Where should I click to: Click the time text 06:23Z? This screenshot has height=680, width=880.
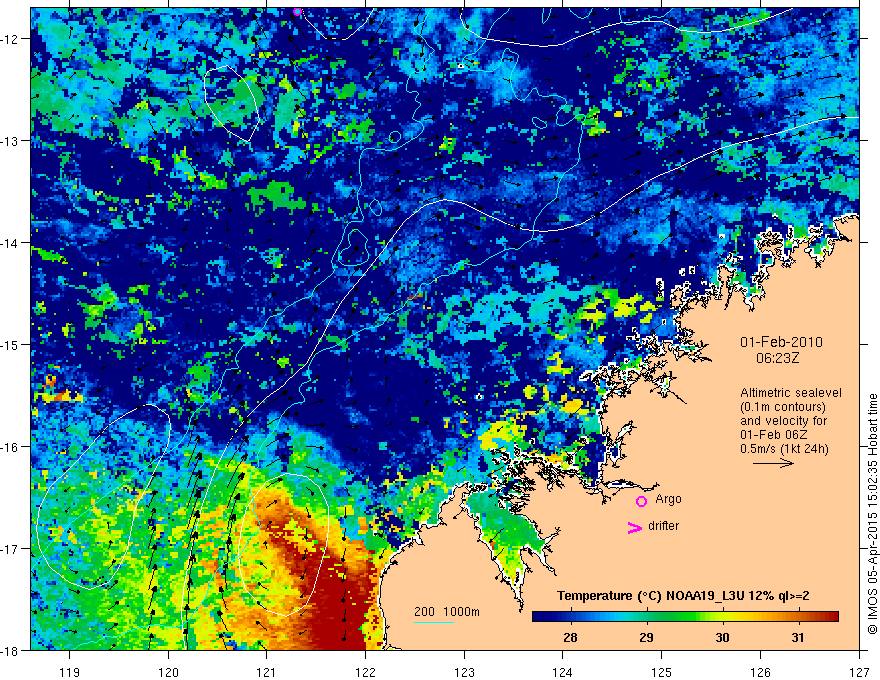[x=777, y=358]
